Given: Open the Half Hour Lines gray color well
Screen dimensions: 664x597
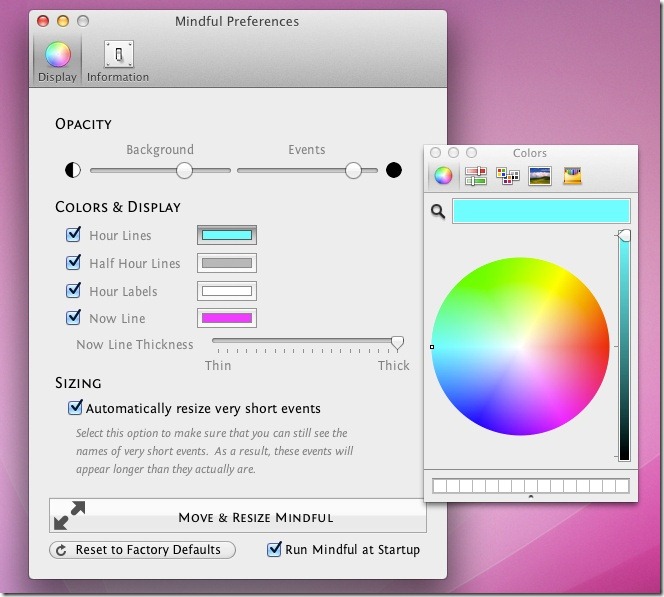Looking at the screenshot, I should 227,263.
